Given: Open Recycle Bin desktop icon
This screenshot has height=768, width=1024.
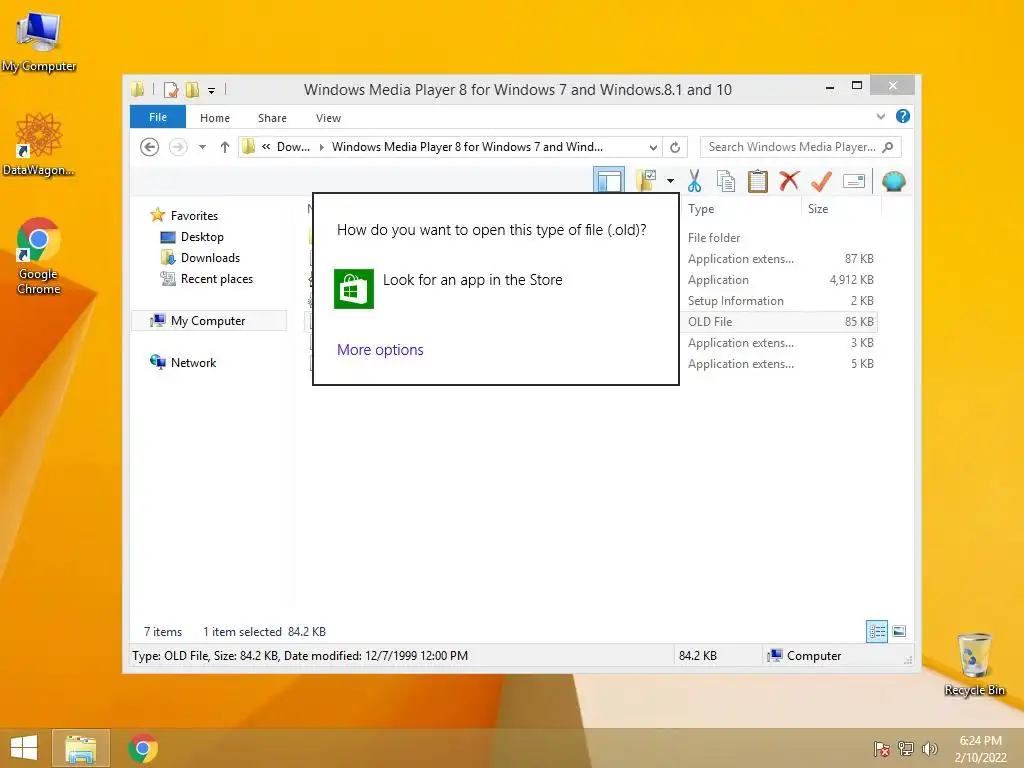Looking at the screenshot, I should point(974,664).
